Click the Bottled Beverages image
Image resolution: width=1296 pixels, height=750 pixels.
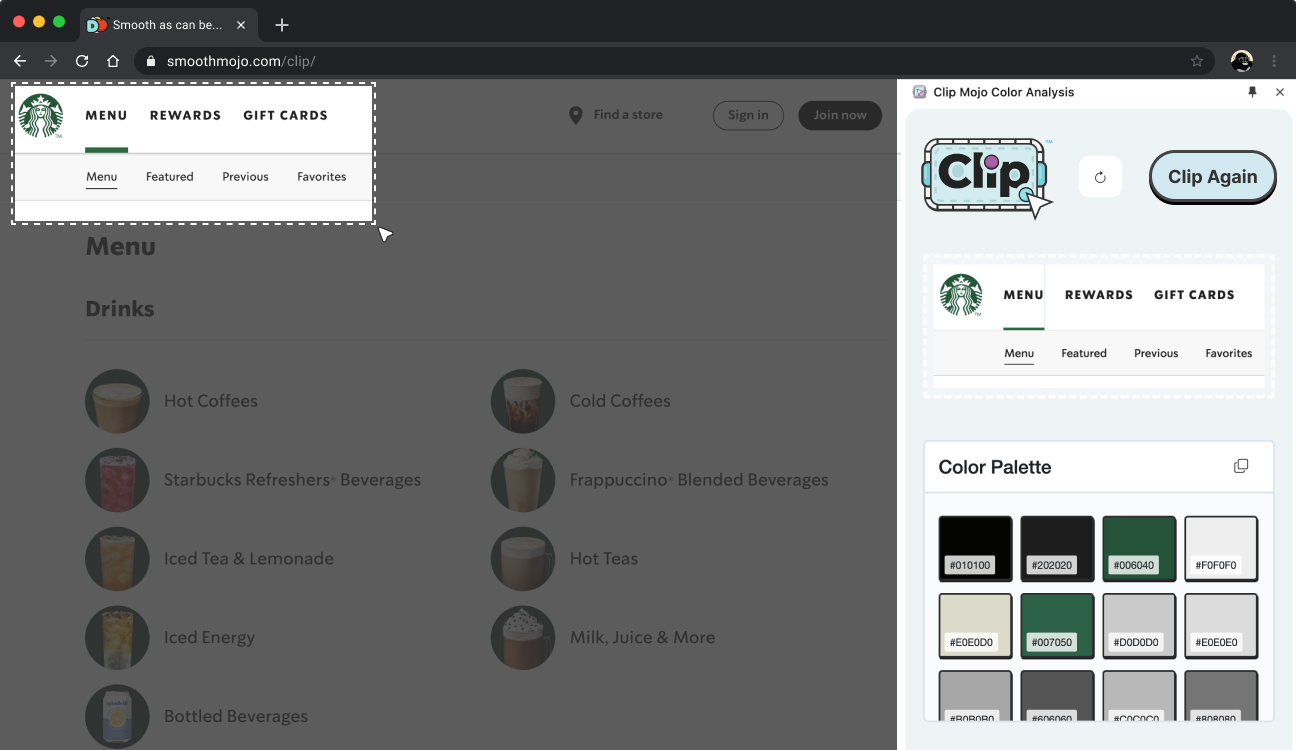(117, 716)
